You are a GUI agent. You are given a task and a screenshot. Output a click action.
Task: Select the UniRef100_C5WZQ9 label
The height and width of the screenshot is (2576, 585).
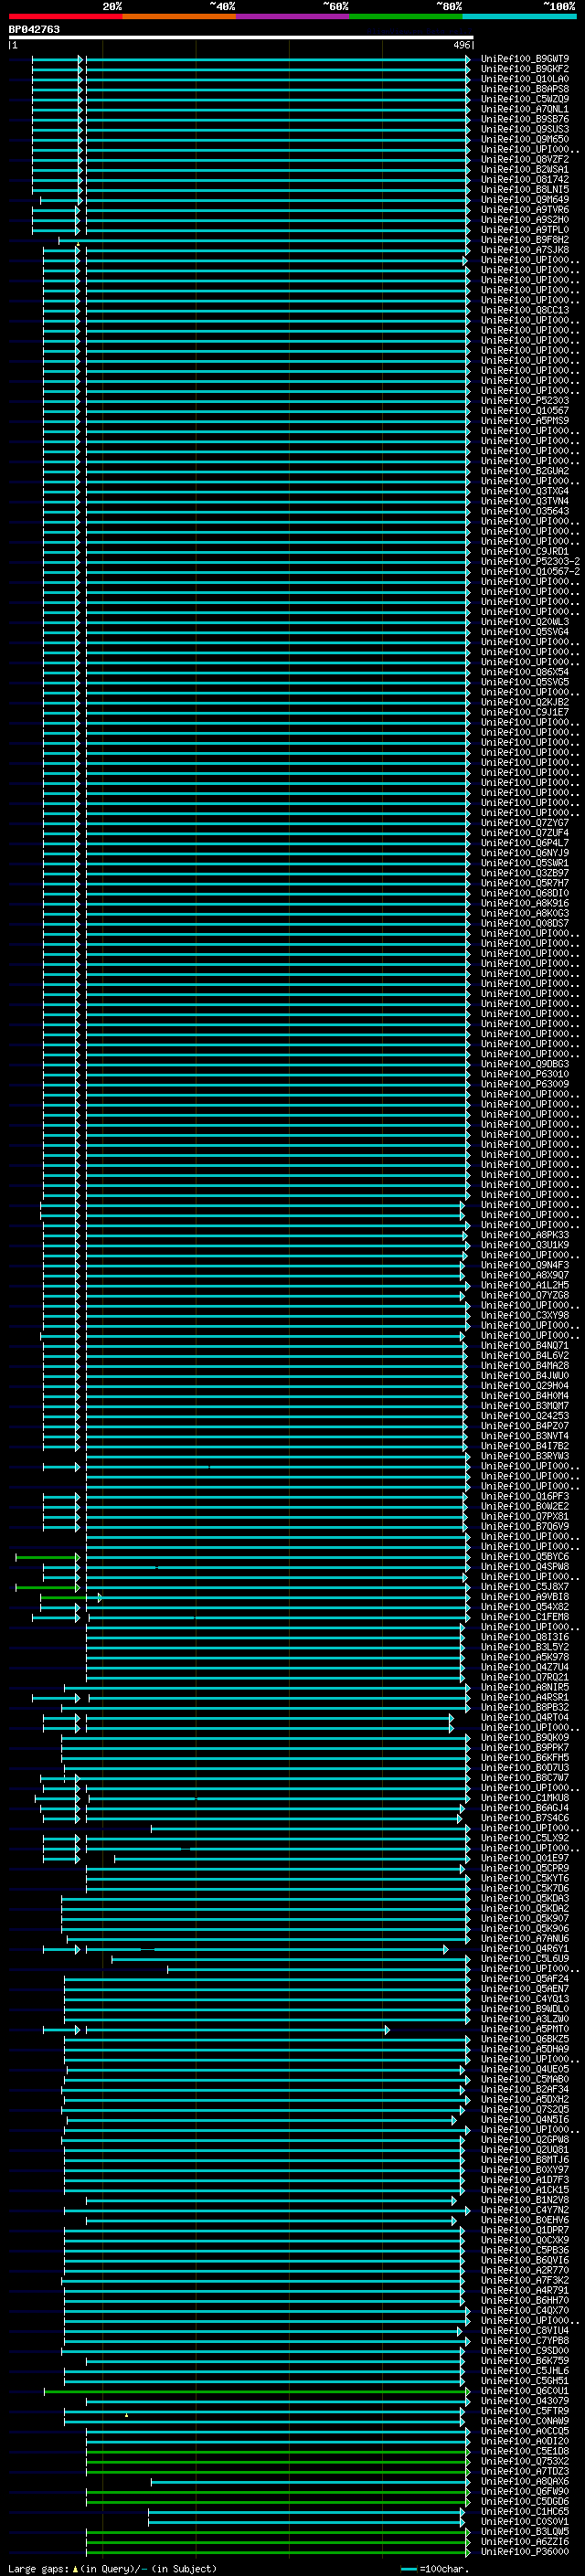524,99
